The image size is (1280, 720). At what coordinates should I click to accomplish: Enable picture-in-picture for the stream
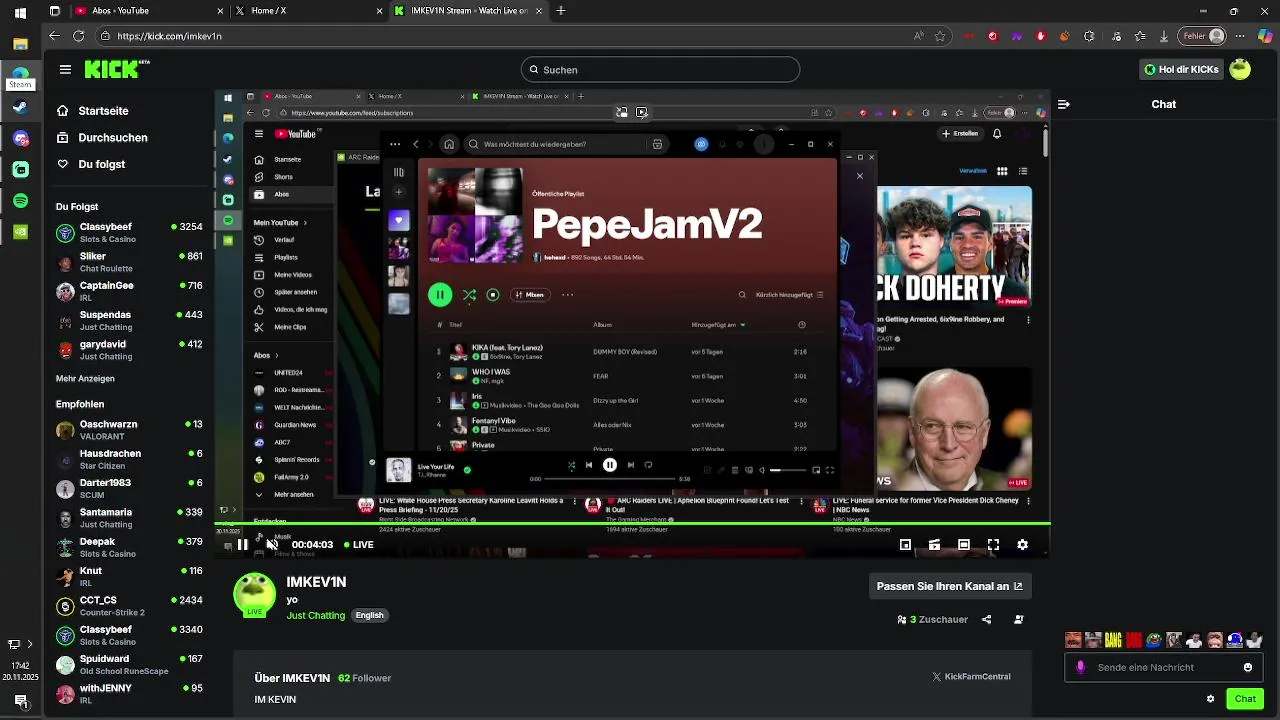905,545
